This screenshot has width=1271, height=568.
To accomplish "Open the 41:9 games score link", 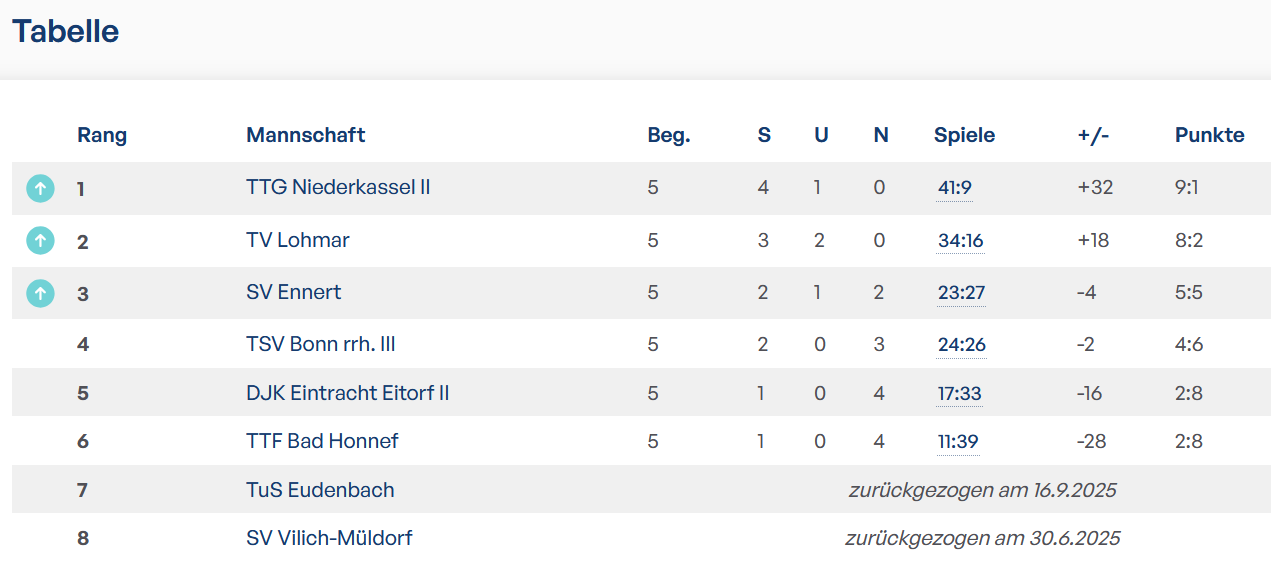I will (954, 188).
